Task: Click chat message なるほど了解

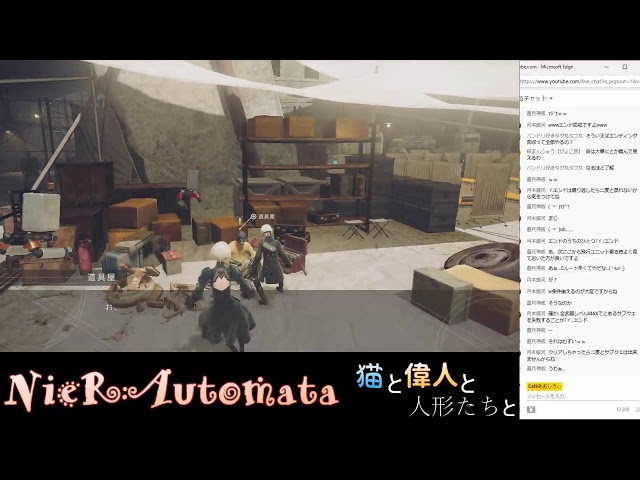Action: [600, 168]
